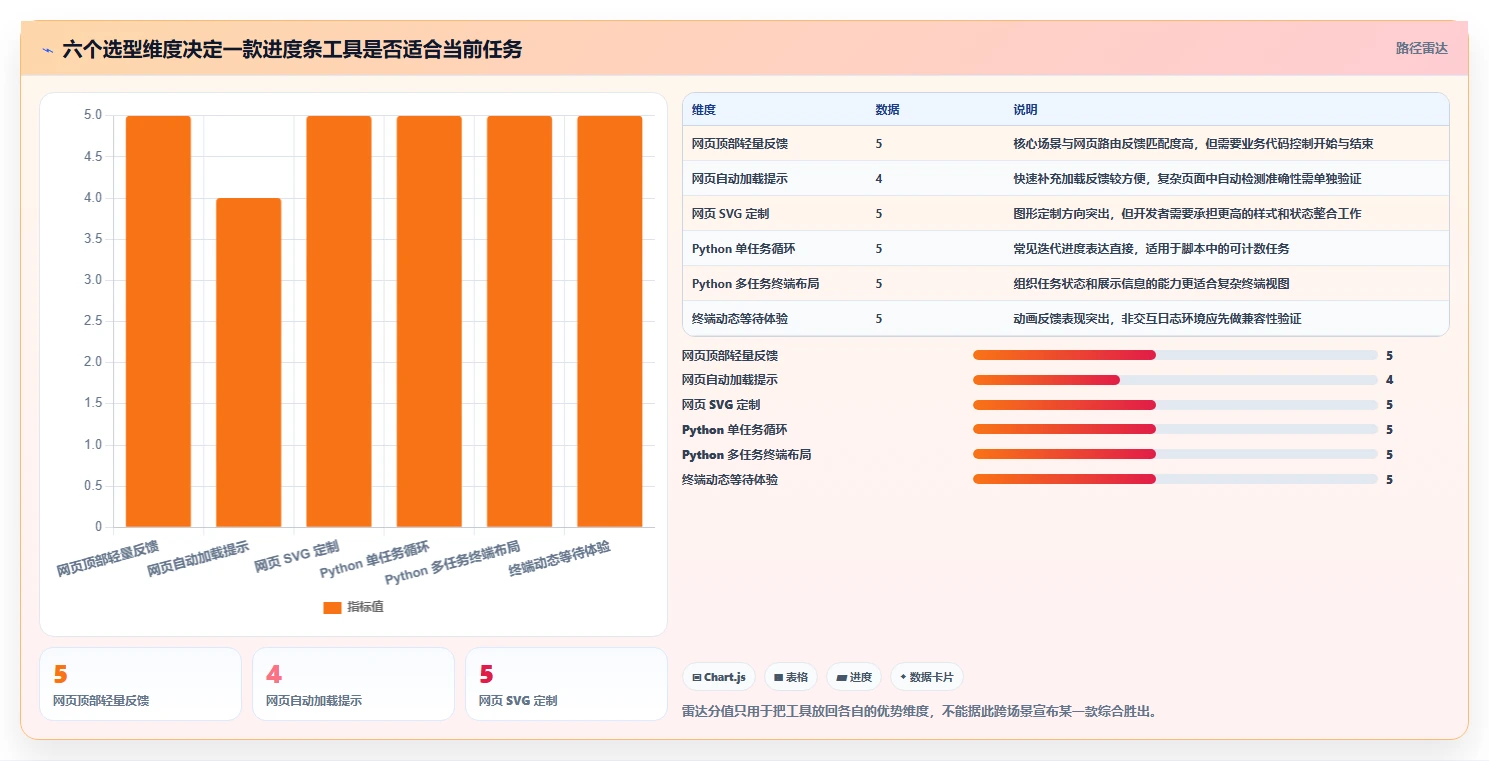Click the 路径雷达 label in the header
The image size is (1489, 761).
(1421, 48)
